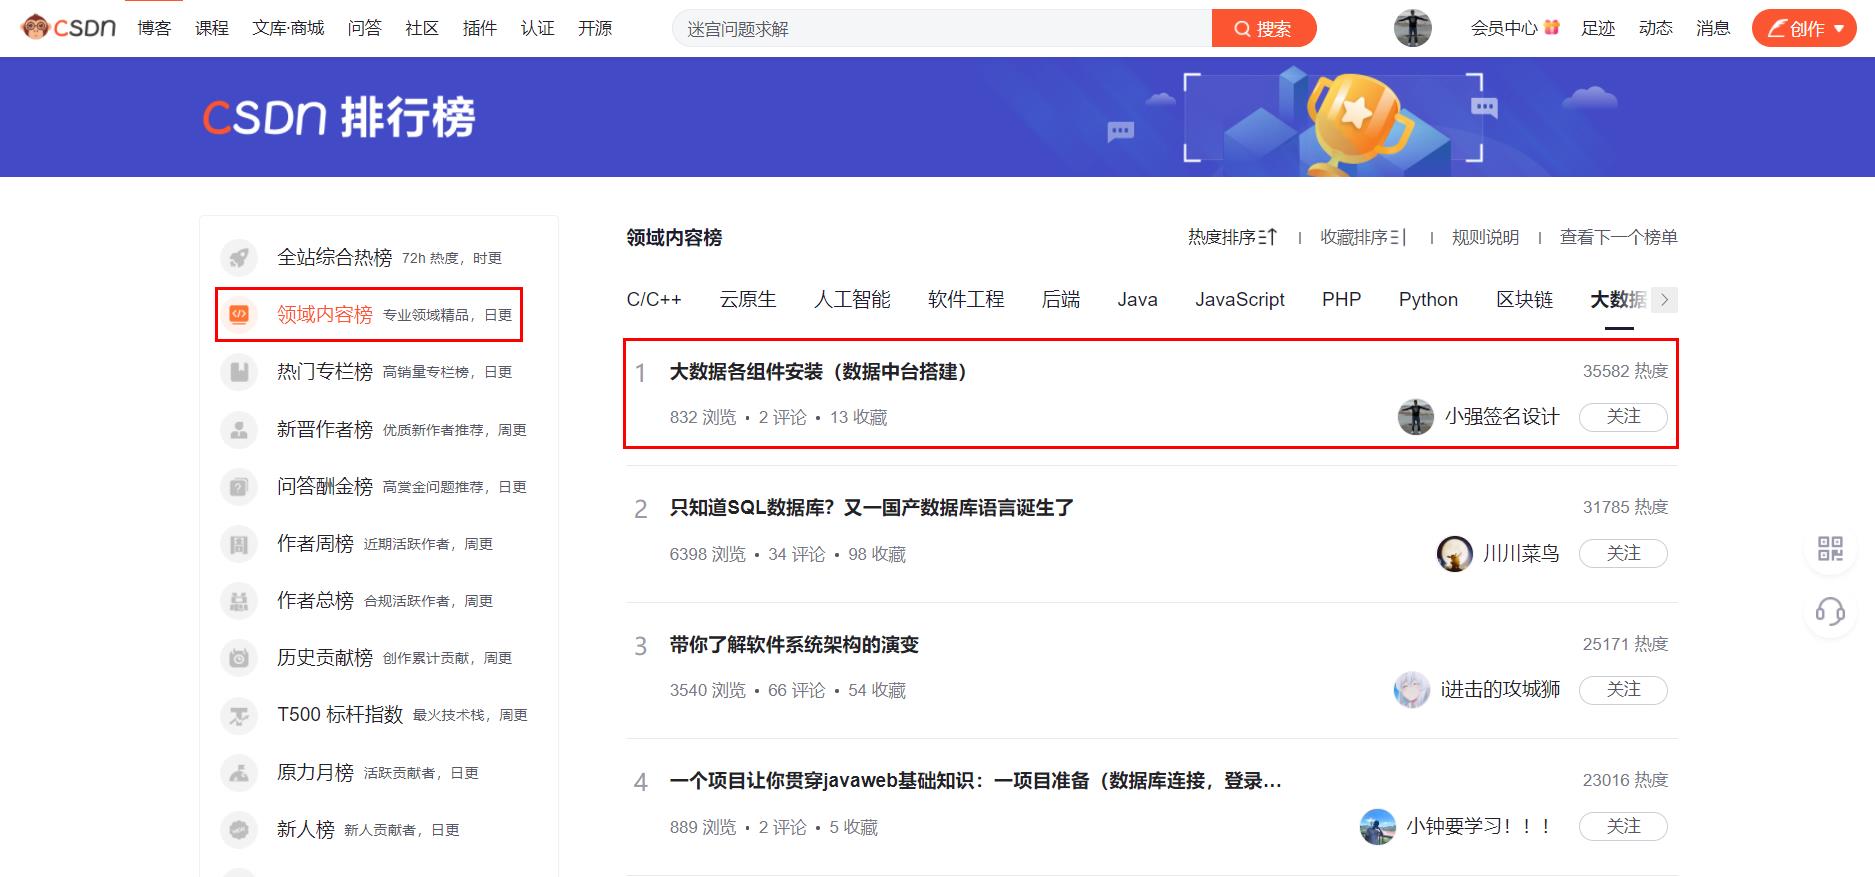Viewport: 1875px width, 877px height.
Task: Select the PHP category tab
Action: (x=1341, y=299)
